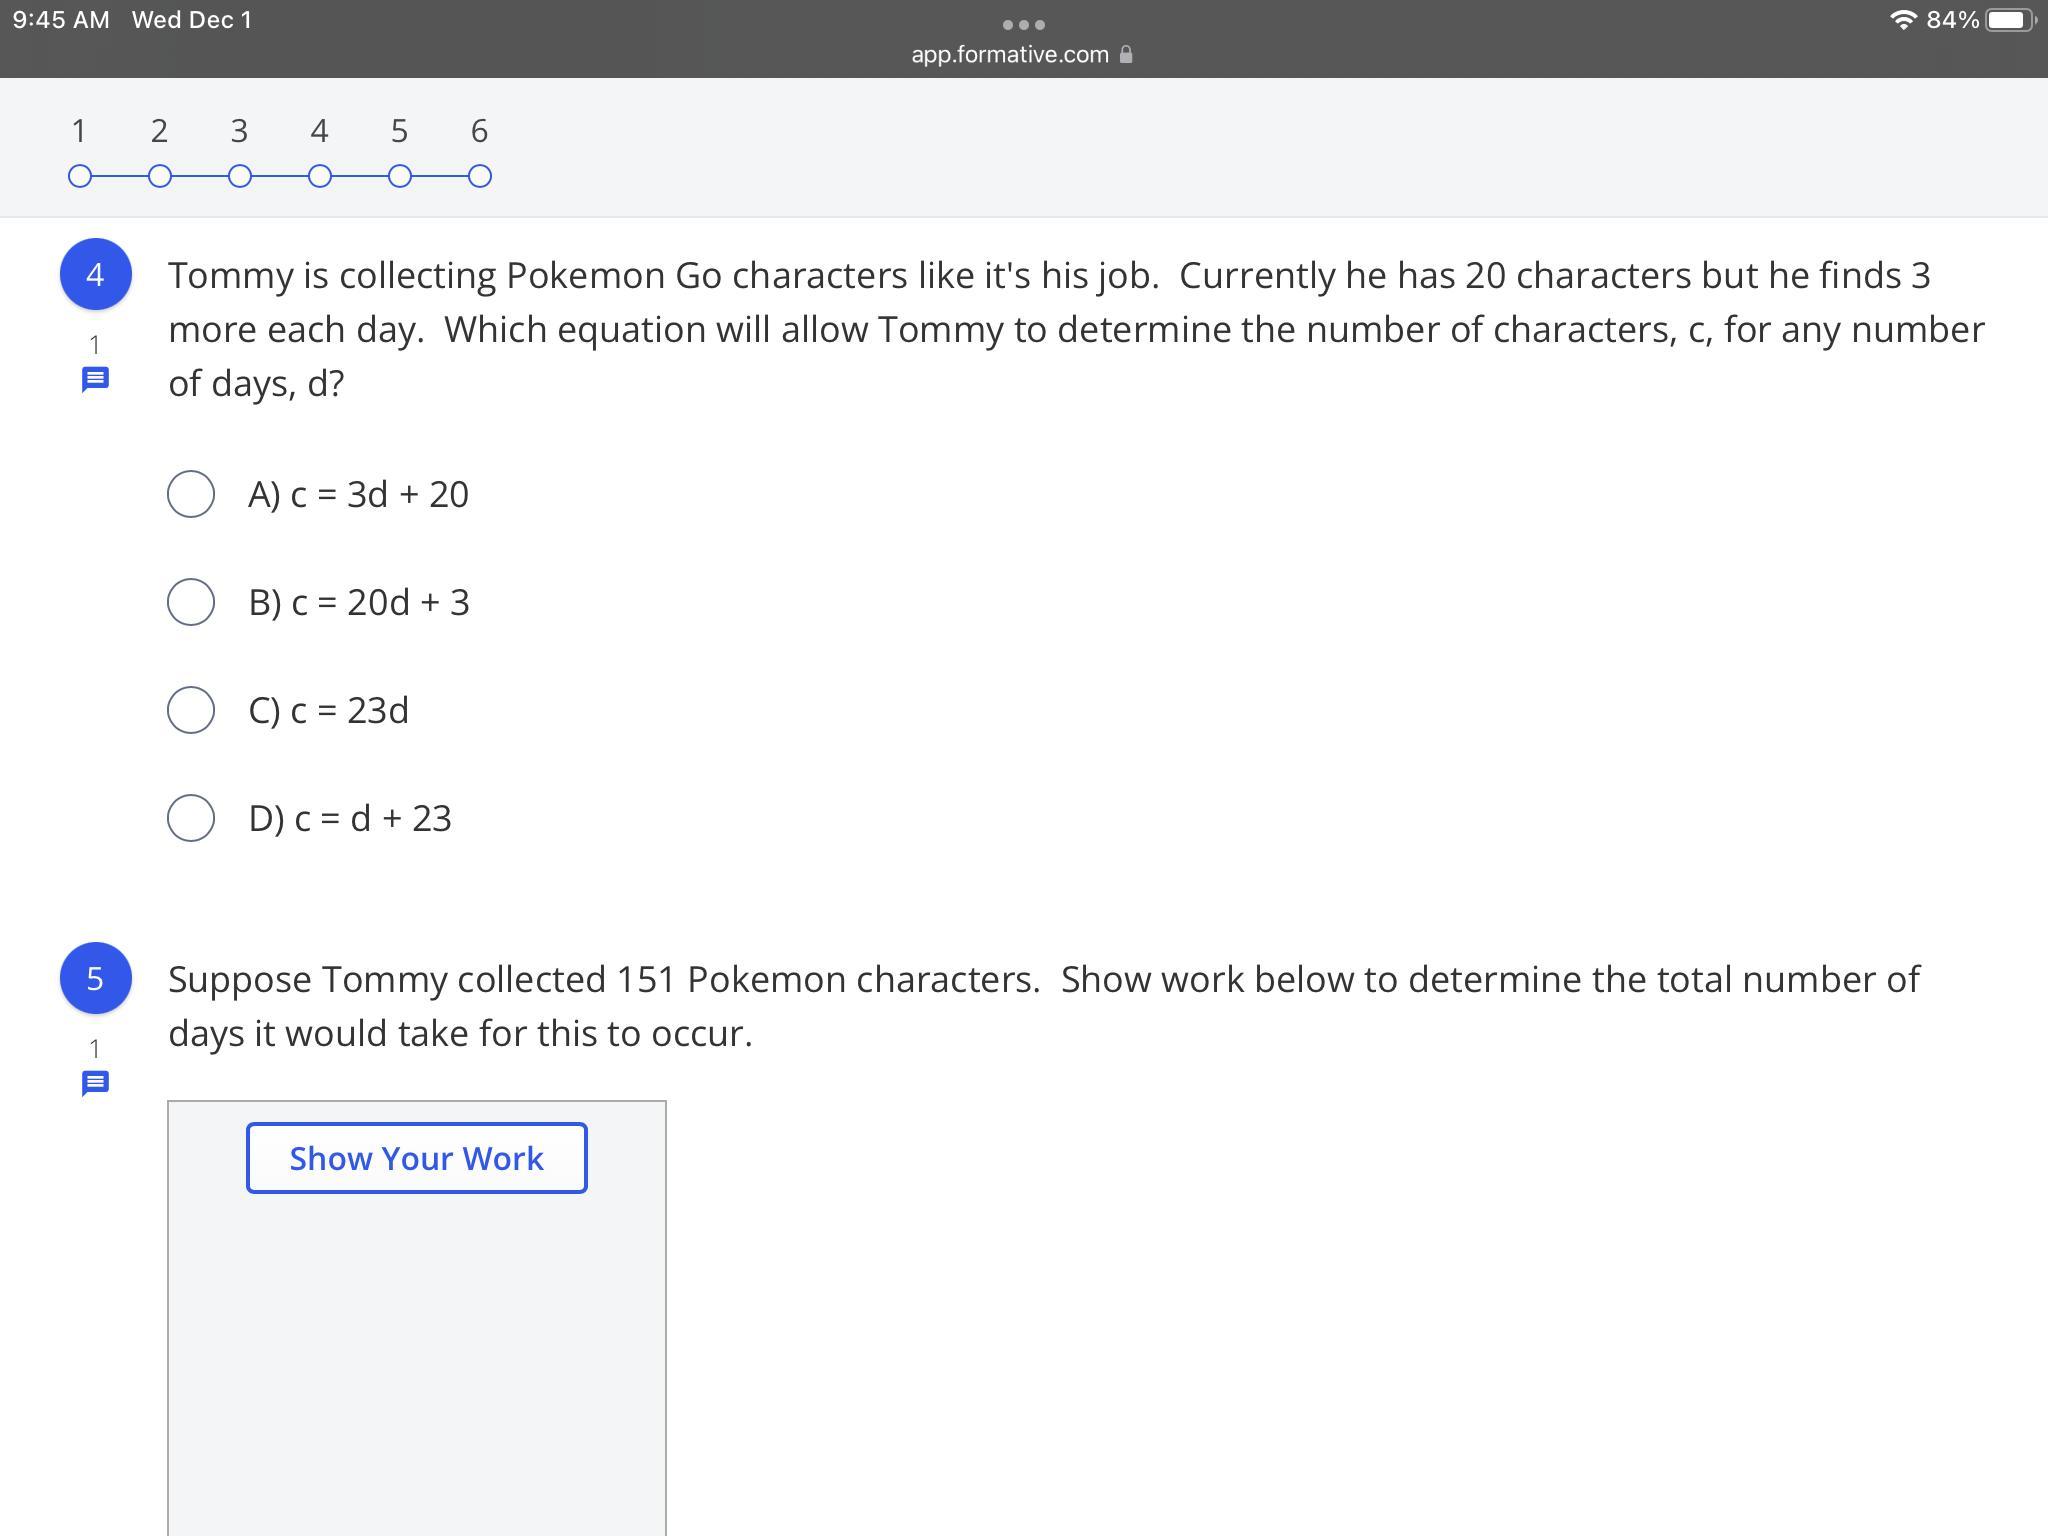This screenshot has width=2048, height=1536.
Task: Jump to question 2 in progress bar
Action: 160,177
